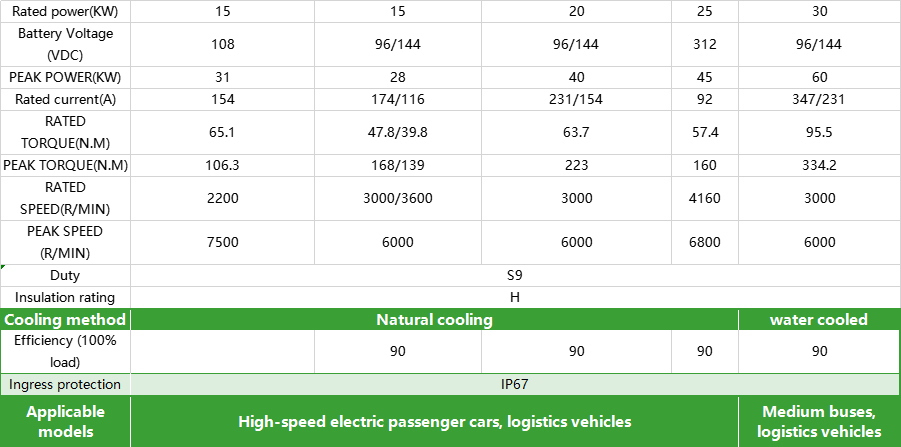901x447 pixels.
Task: Select the Battery Voltage (VDC) label cell
Action: click(x=65, y=44)
